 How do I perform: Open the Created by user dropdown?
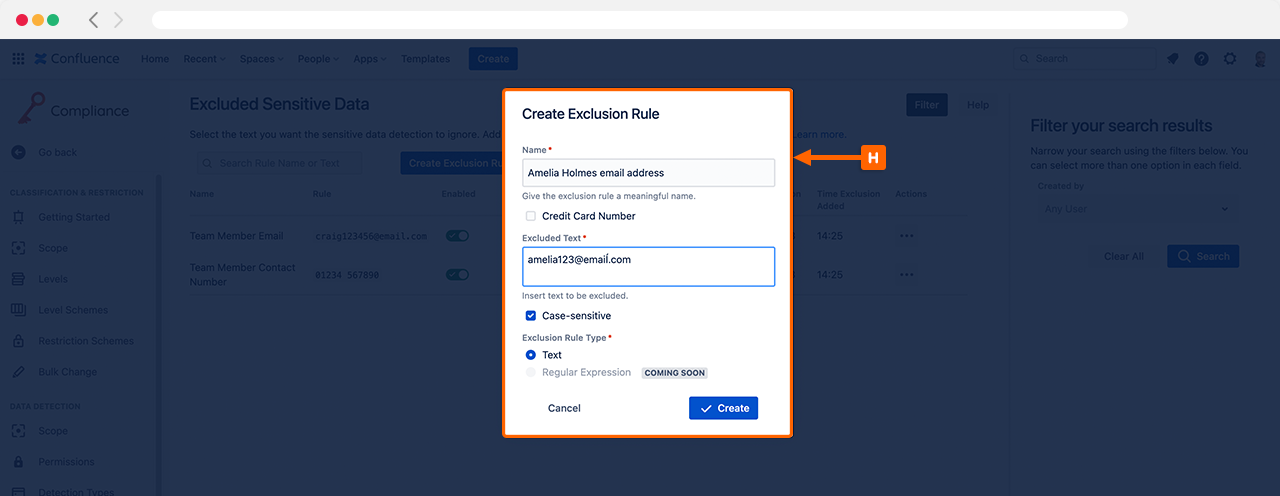1134,209
